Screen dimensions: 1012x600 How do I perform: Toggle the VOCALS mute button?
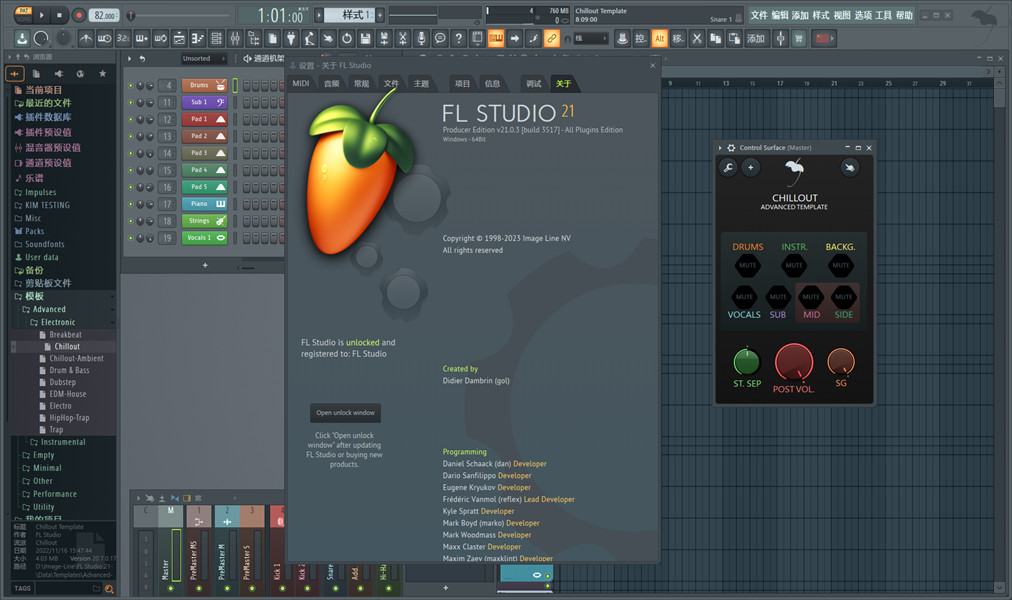click(744, 297)
